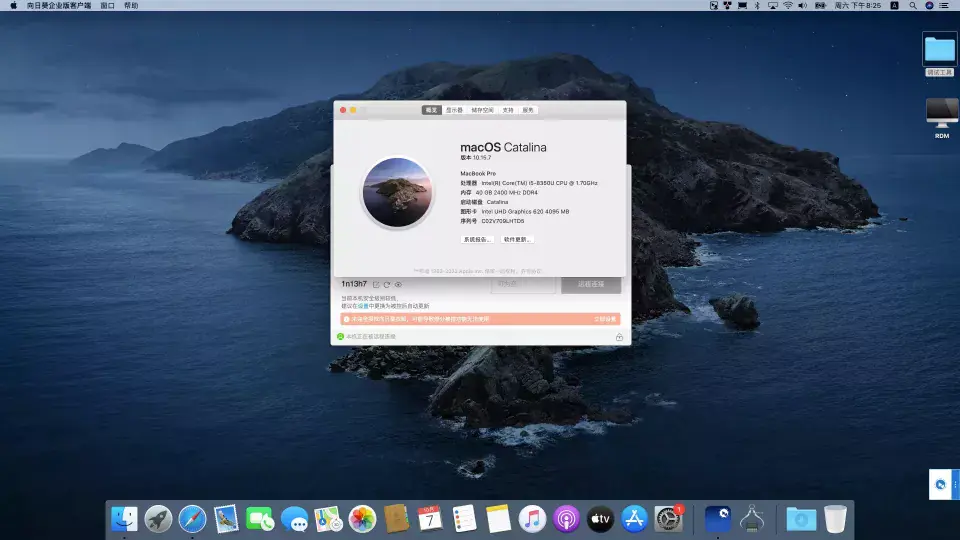Open the 服务 (Service) tab
The height and width of the screenshot is (540, 960).
pyautogui.click(x=528, y=110)
